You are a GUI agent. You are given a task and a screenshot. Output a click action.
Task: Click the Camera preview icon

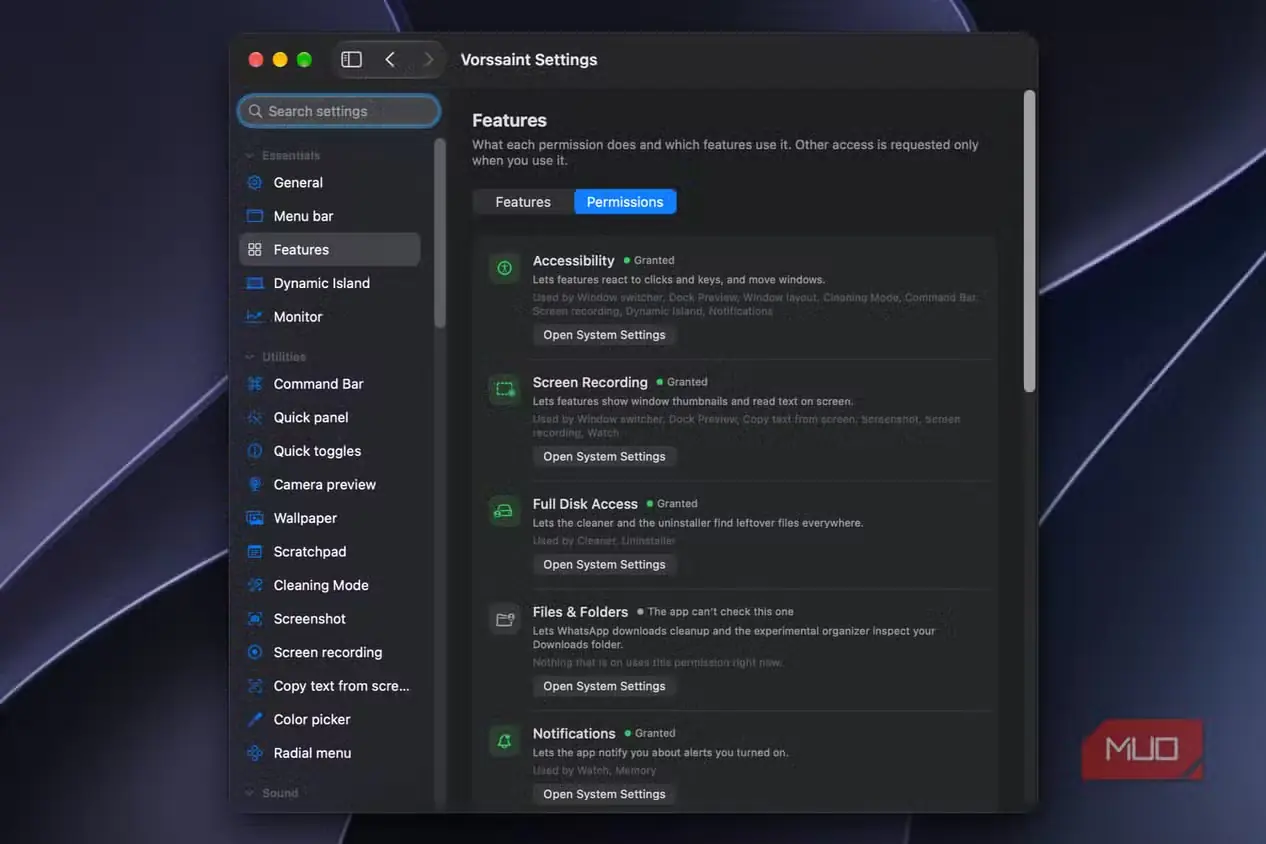point(255,485)
